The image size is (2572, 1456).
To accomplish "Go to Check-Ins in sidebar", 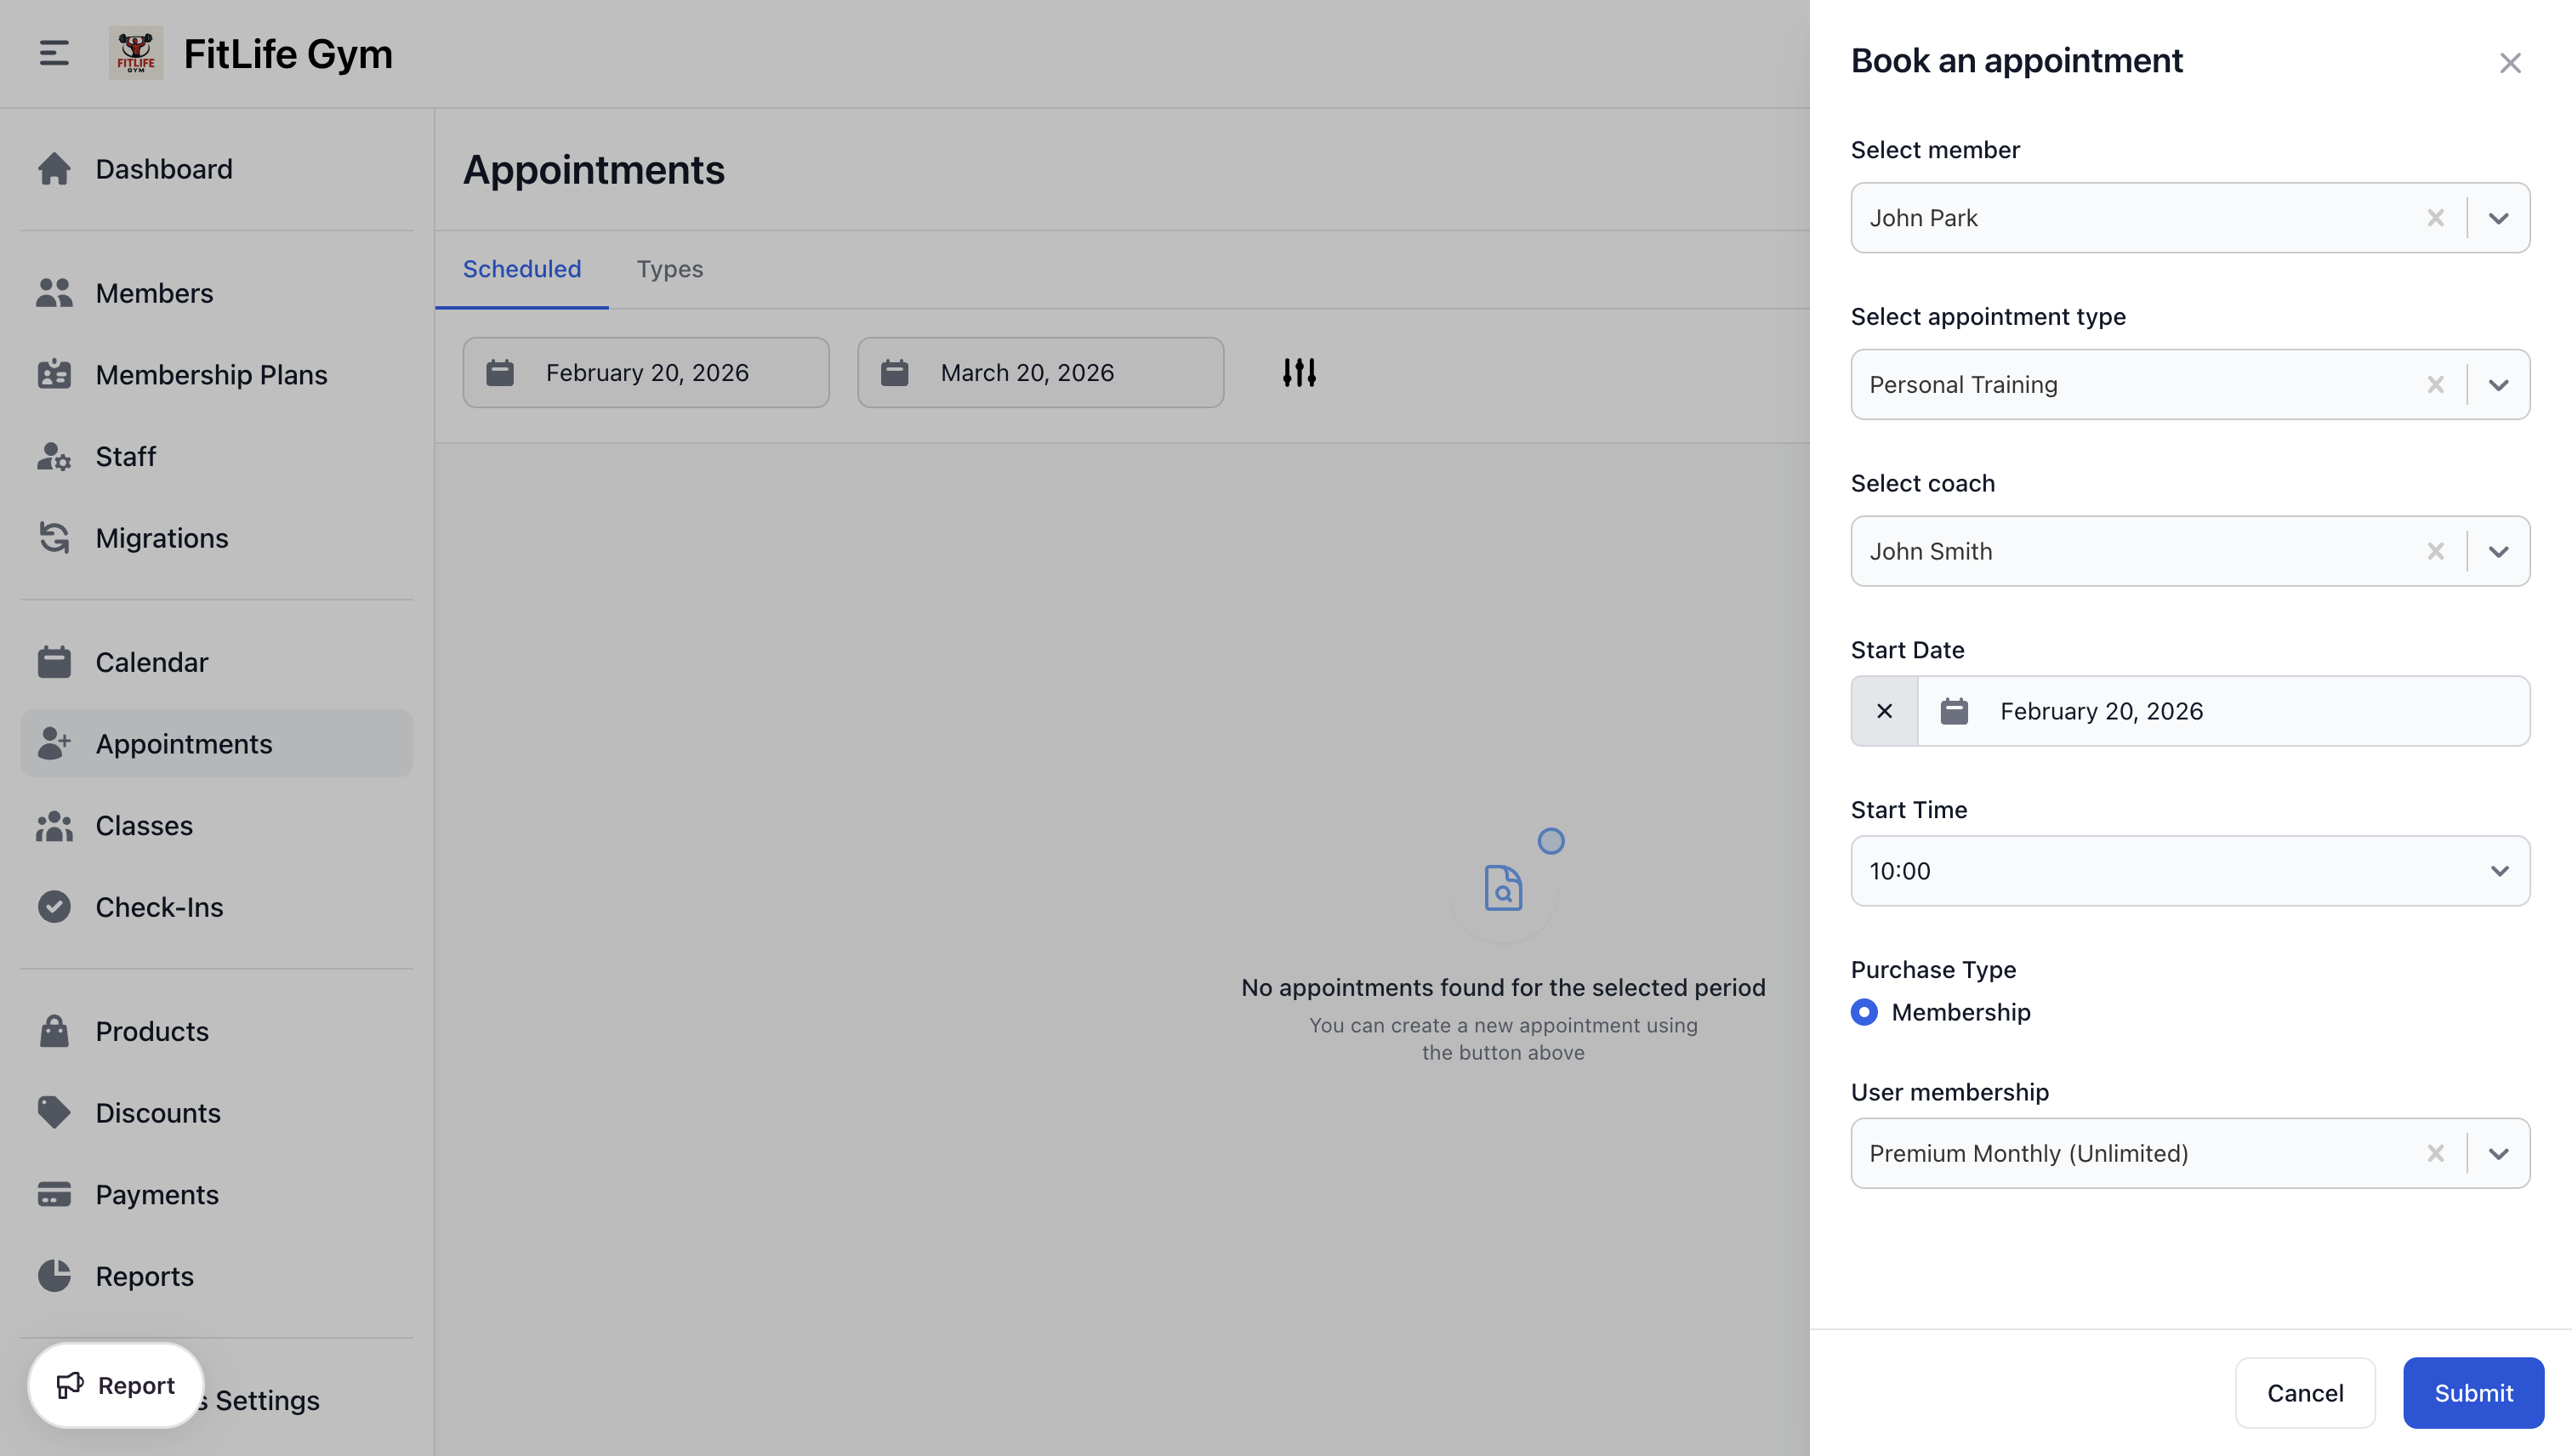I will tap(159, 907).
